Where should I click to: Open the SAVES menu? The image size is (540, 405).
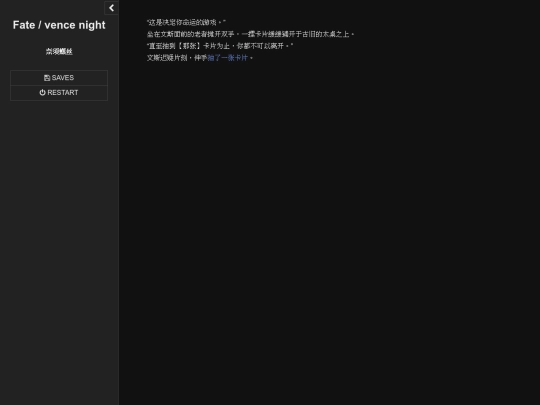coord(59,78)
